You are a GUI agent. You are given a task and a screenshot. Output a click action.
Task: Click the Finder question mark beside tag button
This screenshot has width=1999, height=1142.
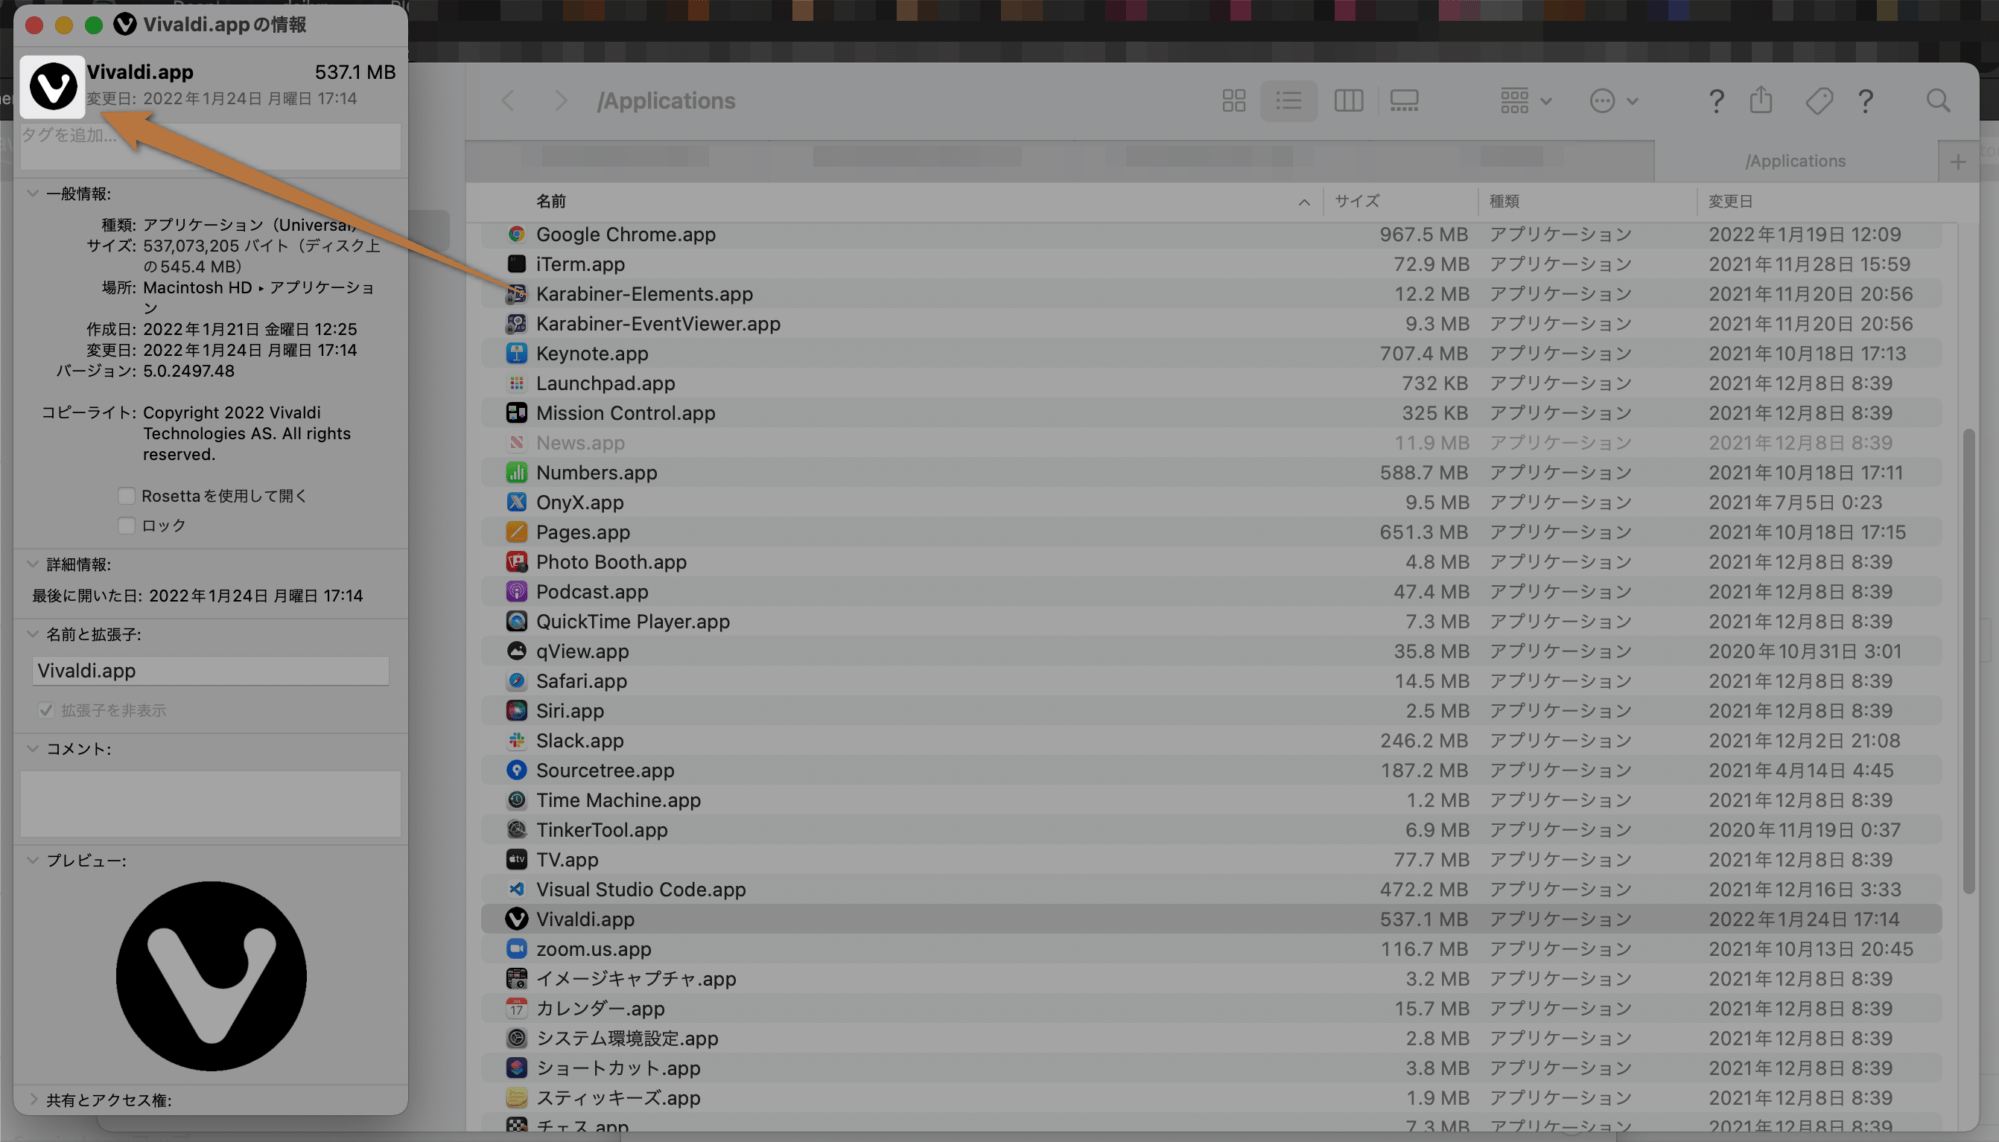click(x=1865, y=101)
